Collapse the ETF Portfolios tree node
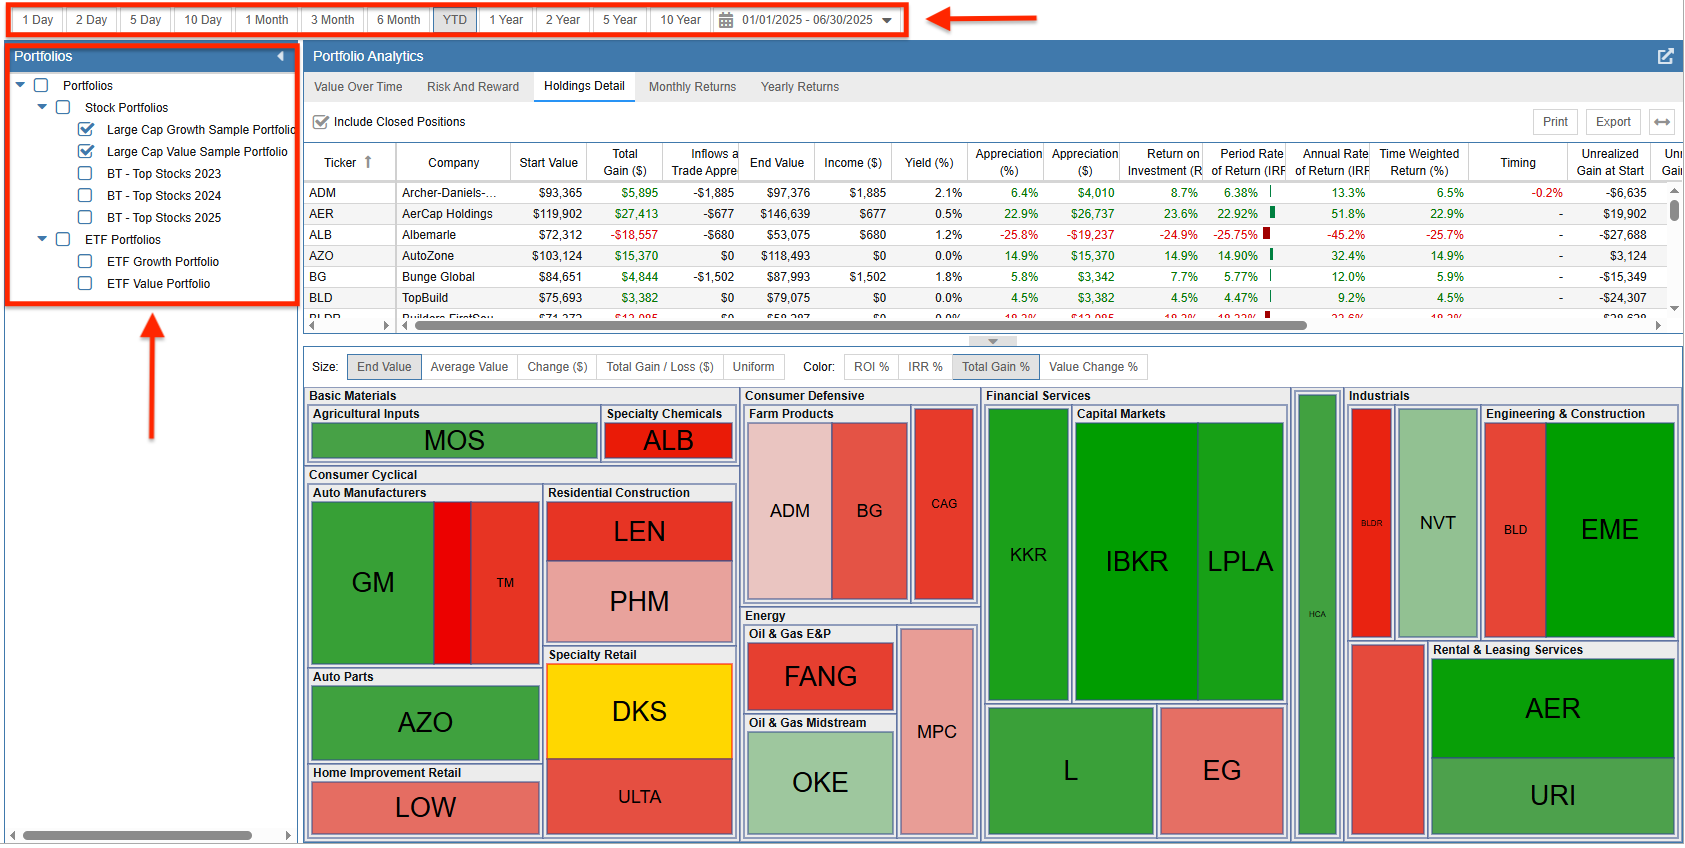 click(x=42, y=239)
